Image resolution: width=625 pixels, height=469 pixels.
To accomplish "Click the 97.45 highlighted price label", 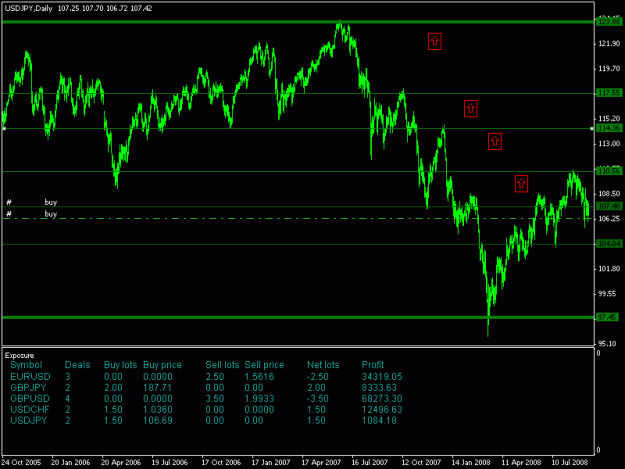I will [x=608, y=317].
